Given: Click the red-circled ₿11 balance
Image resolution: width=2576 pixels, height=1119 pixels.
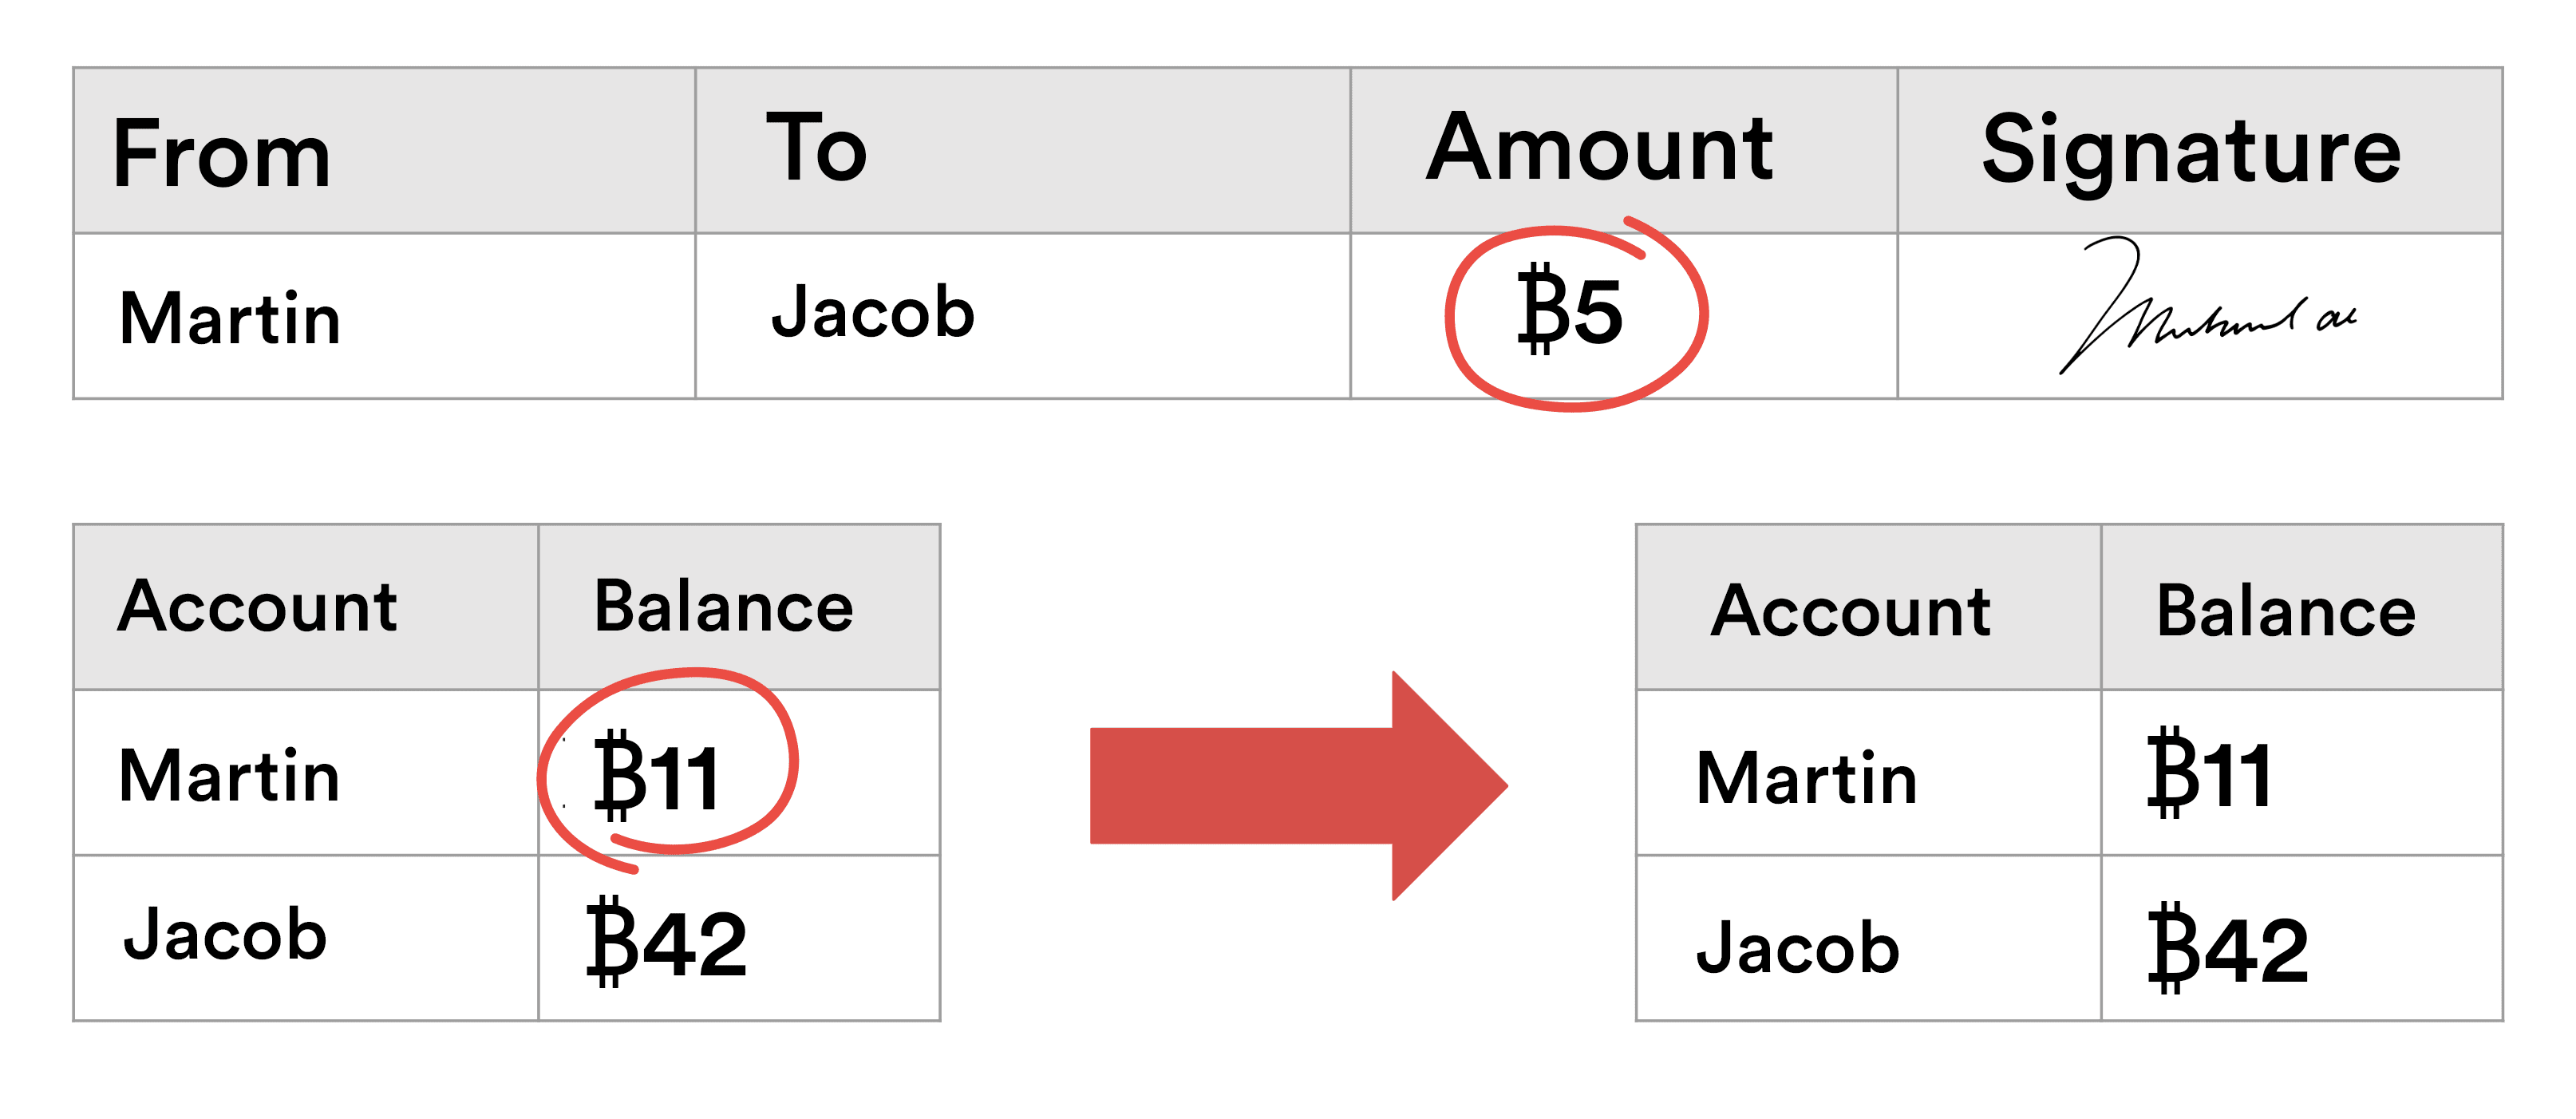Looking at the screenshot, I should 658,776.
